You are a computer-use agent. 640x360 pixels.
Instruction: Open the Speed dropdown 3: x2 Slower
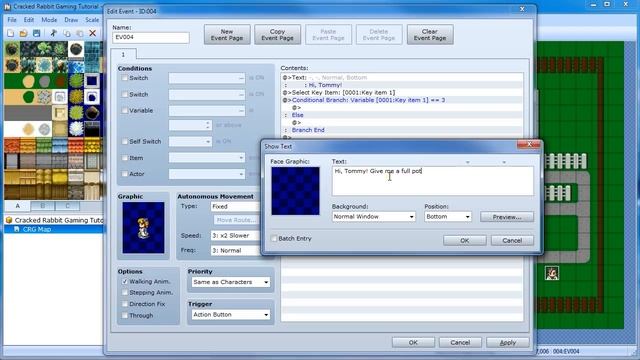[236, 236]
